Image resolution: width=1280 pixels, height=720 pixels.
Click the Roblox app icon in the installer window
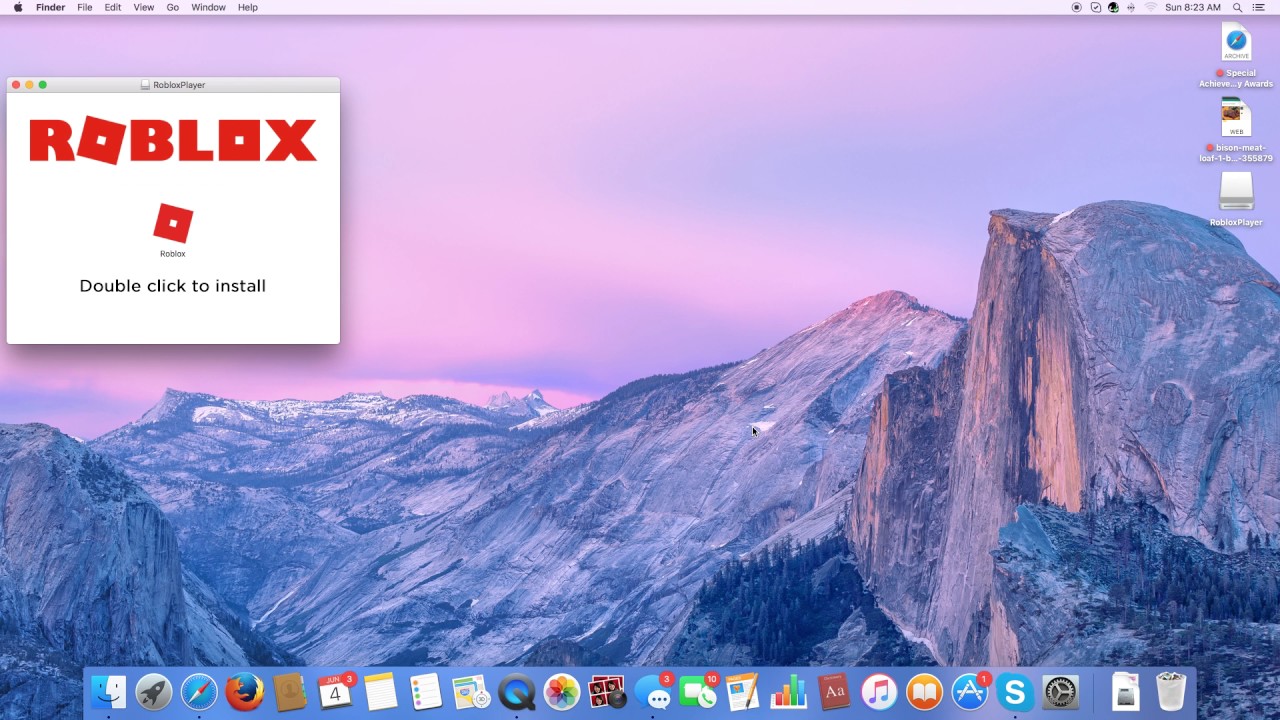click(x=173, y=223)
